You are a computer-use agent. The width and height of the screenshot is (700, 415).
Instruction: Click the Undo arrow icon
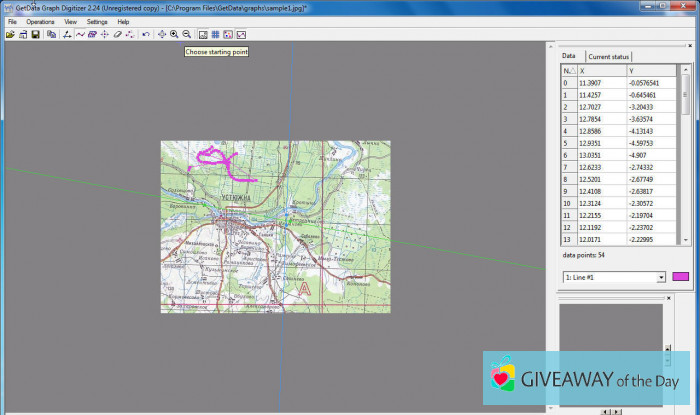click(x=146, y=34)
